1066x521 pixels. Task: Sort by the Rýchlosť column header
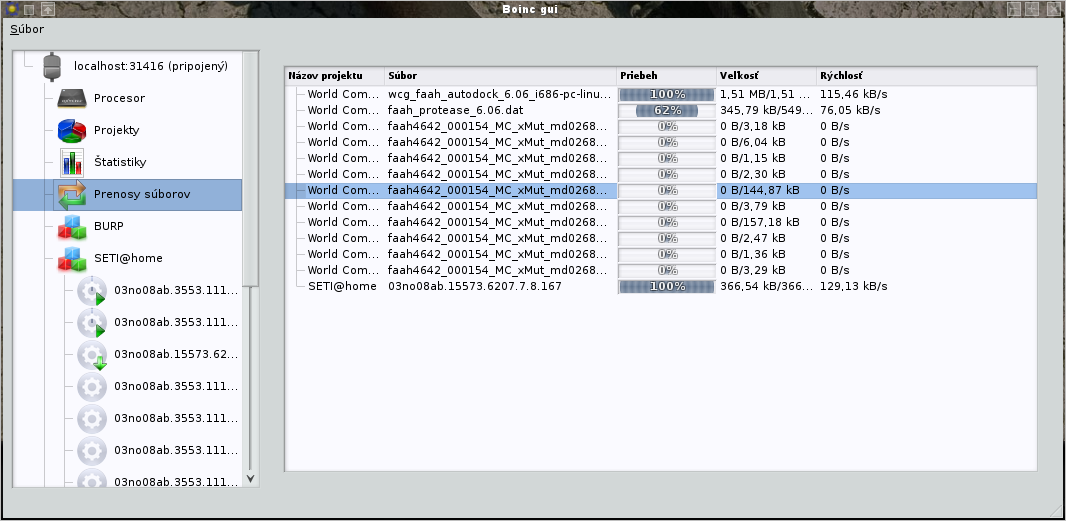(x=927, y=76)
